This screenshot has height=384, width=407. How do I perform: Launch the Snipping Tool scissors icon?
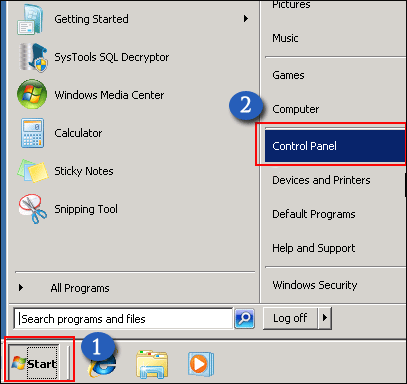(33, 209)
